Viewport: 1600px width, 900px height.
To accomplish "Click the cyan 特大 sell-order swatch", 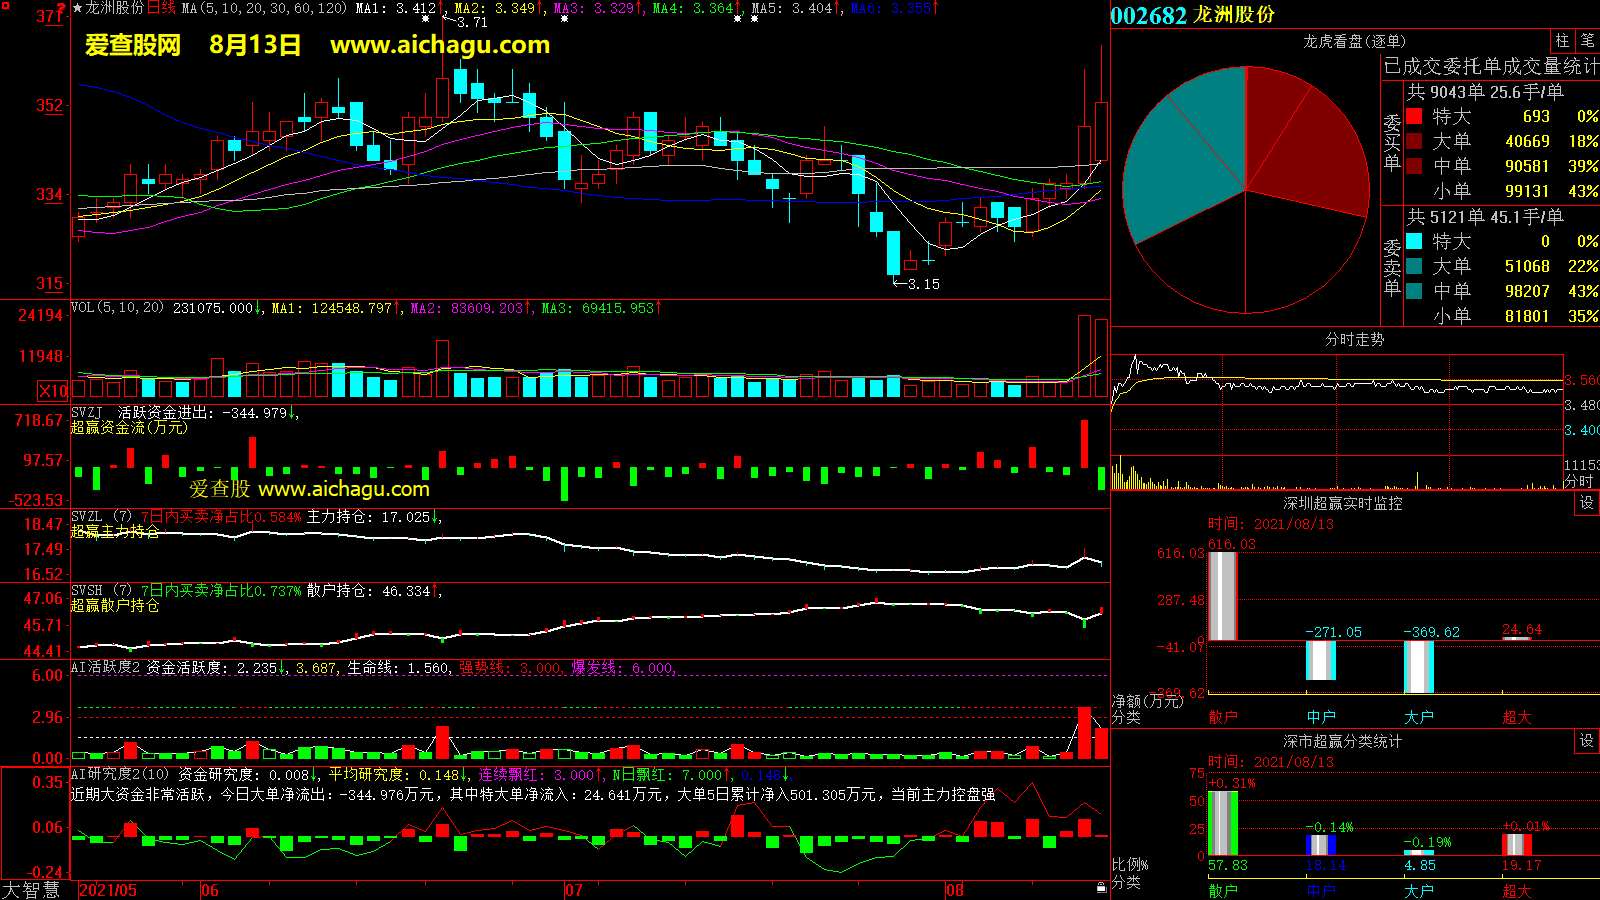I will pos(1414,241).
